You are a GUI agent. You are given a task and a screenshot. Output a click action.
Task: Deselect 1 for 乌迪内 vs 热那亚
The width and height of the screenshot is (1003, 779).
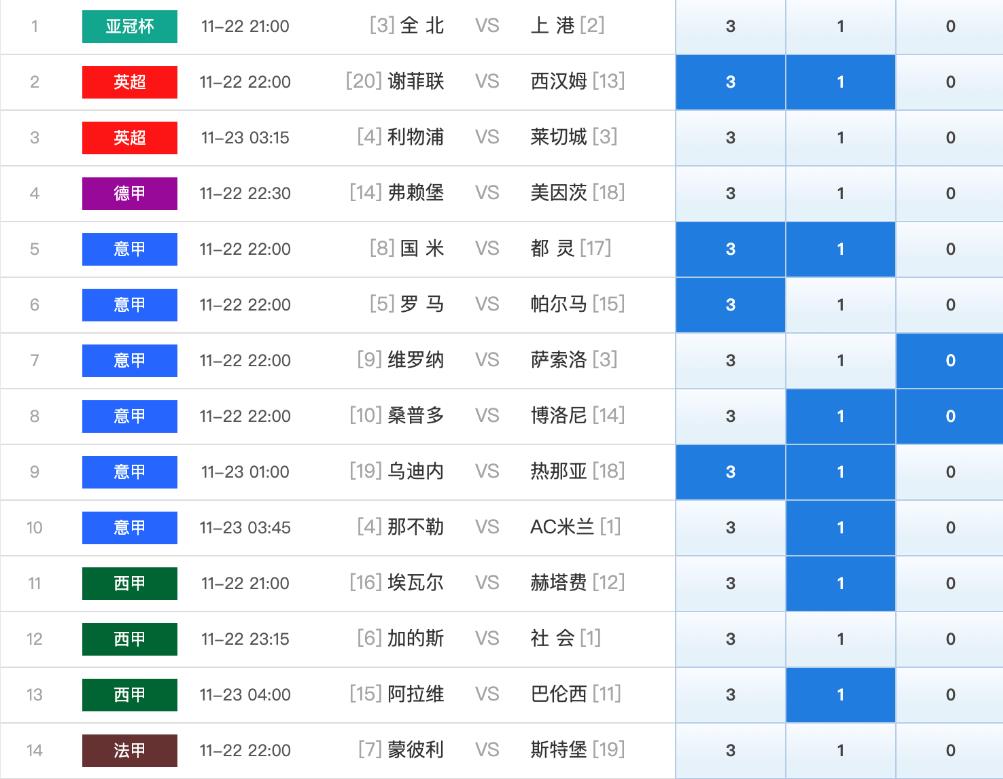tap(841, 471)
